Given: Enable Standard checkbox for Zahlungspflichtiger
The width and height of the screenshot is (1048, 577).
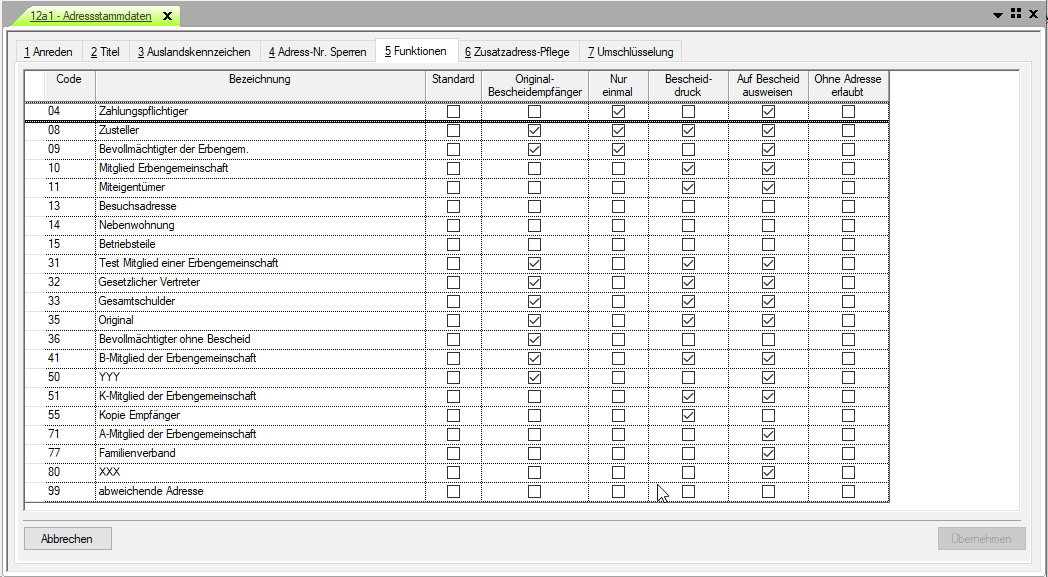Looking at the screenshot, I should [x=453, y=112].
